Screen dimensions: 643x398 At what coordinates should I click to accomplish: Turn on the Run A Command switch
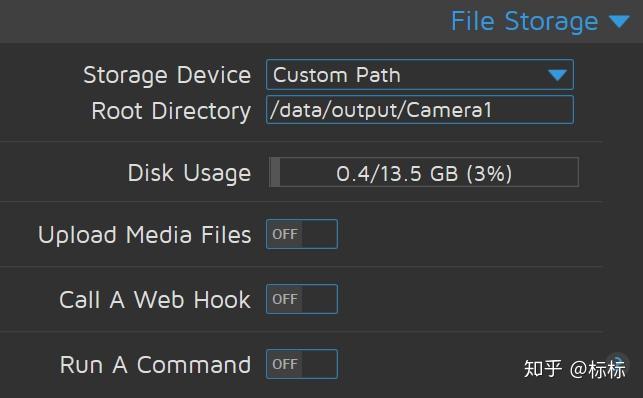[x=302, y=364]
